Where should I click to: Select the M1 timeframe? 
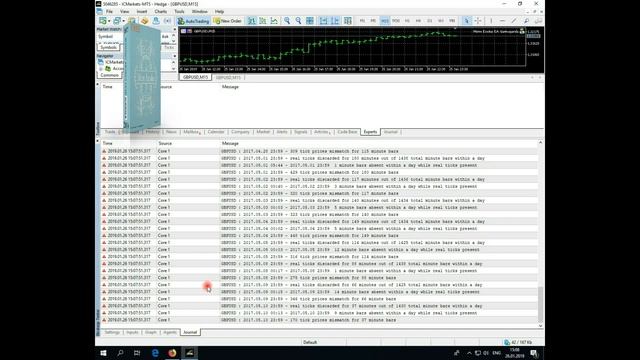pos(362,21)
